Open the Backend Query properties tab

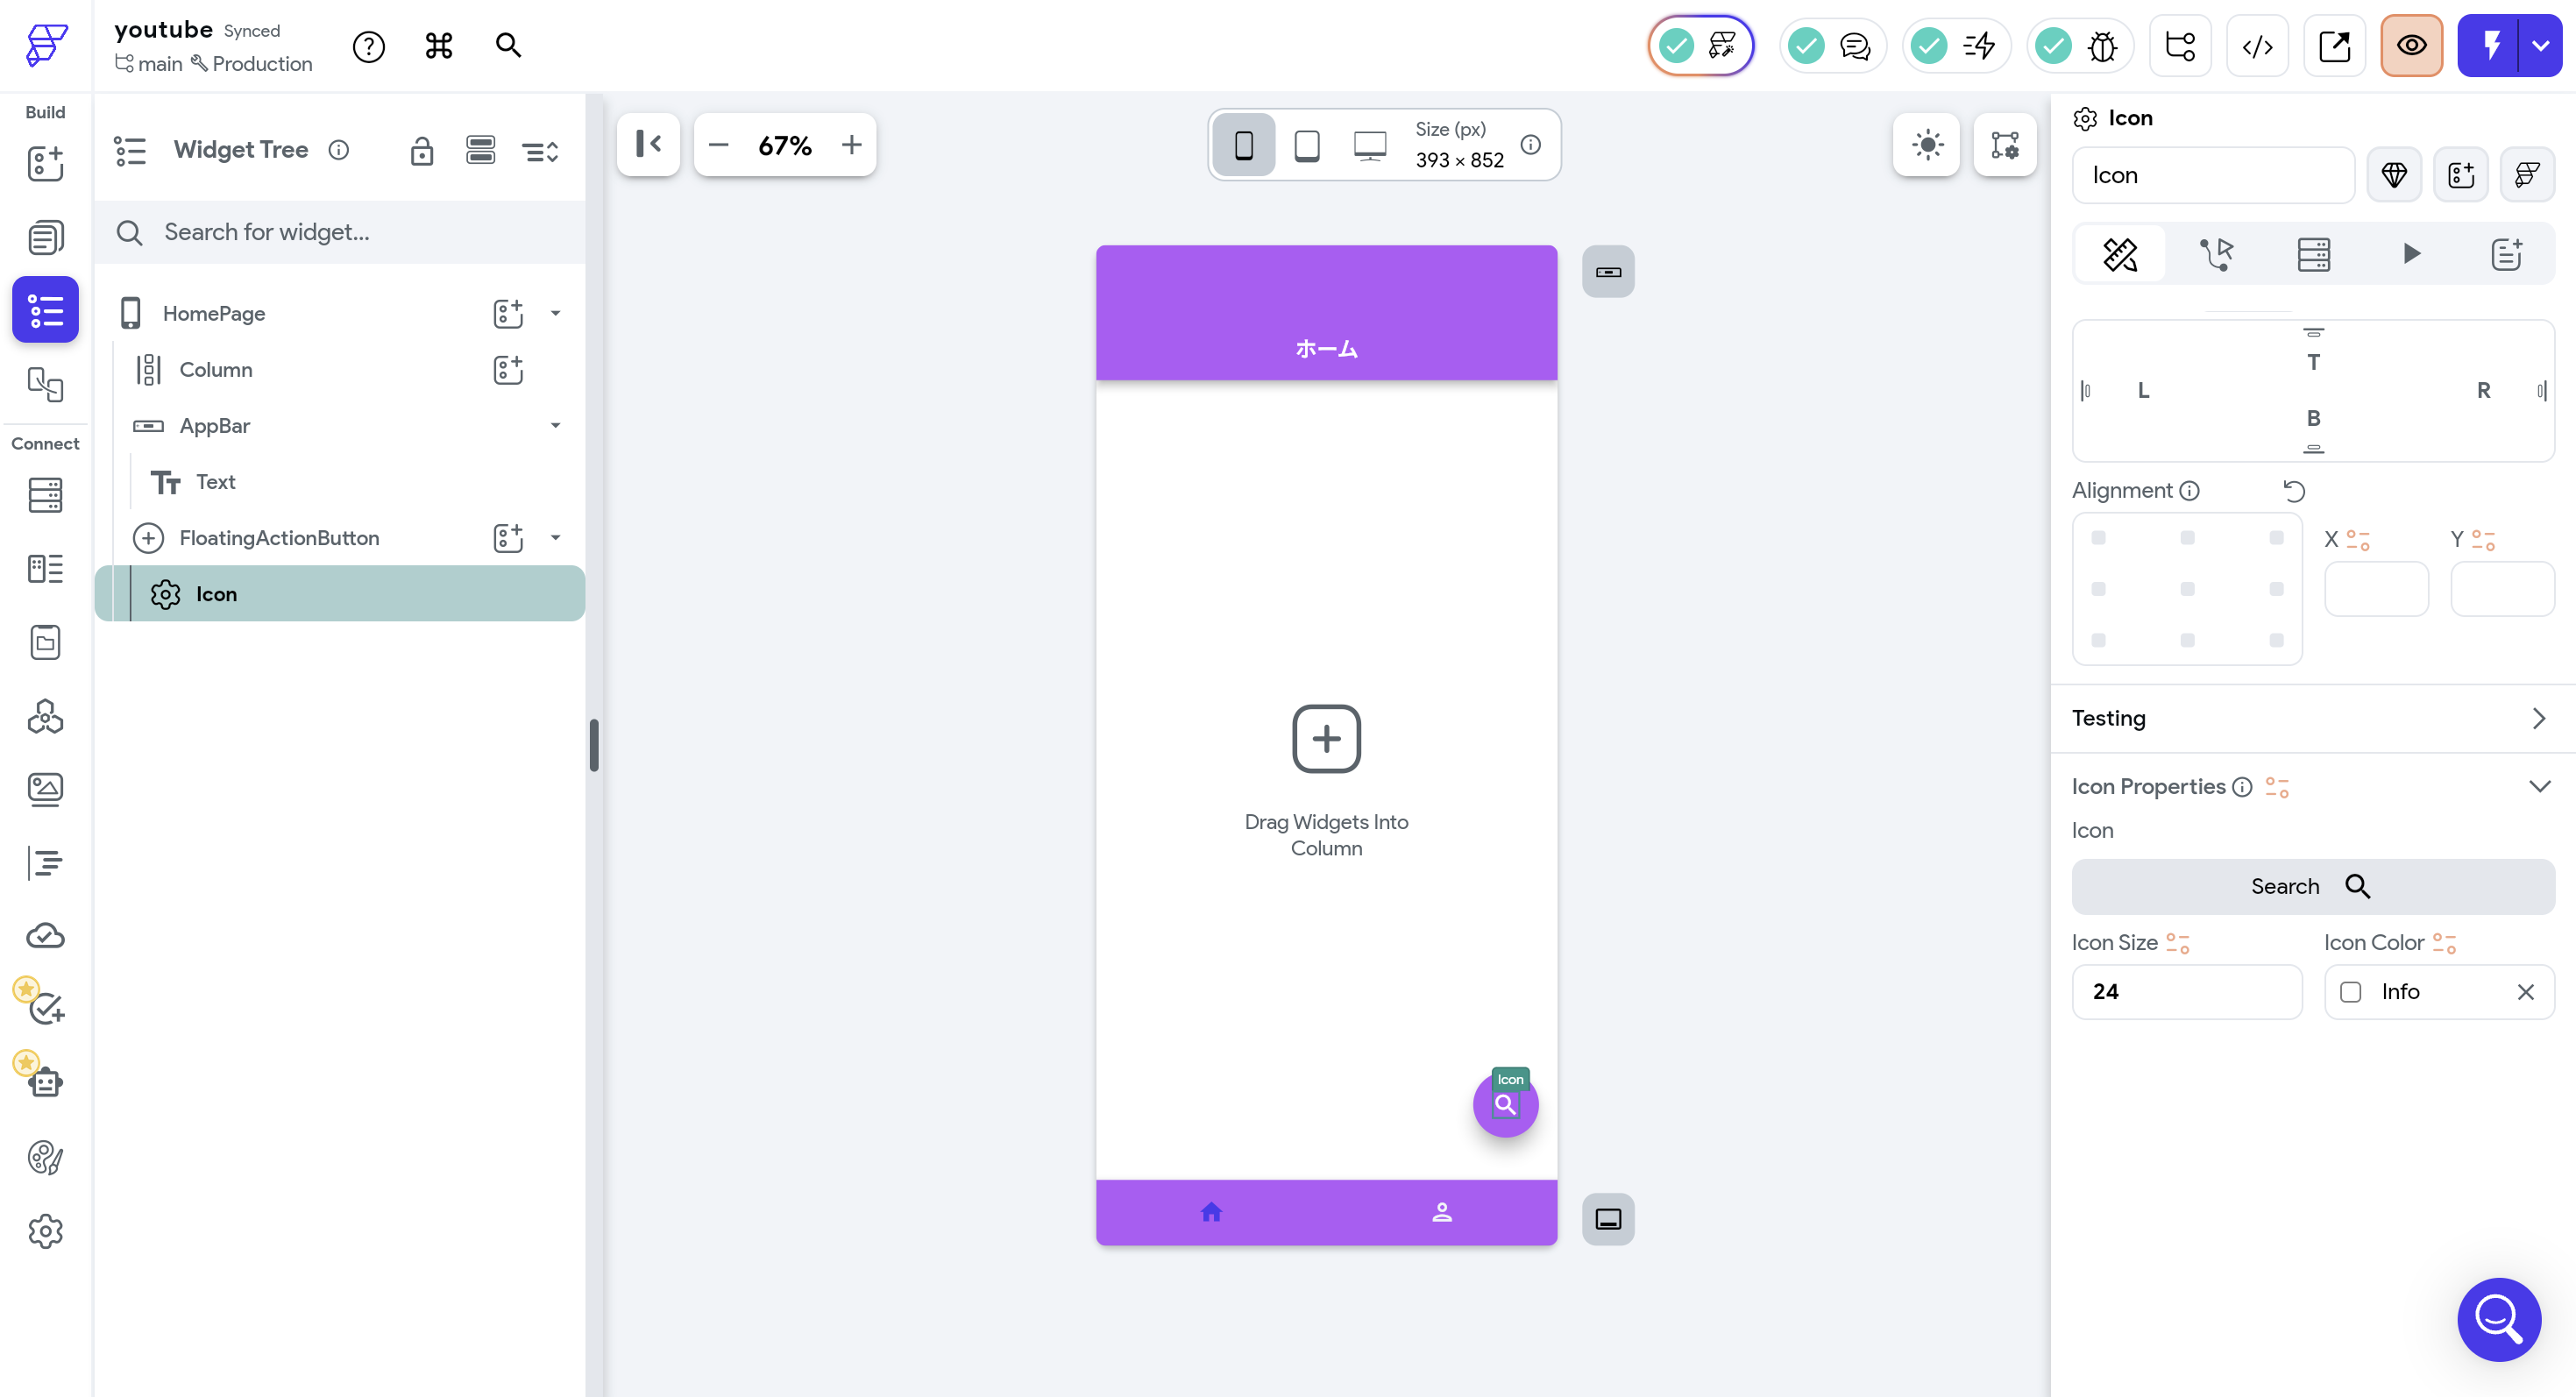pos(2313,254)
